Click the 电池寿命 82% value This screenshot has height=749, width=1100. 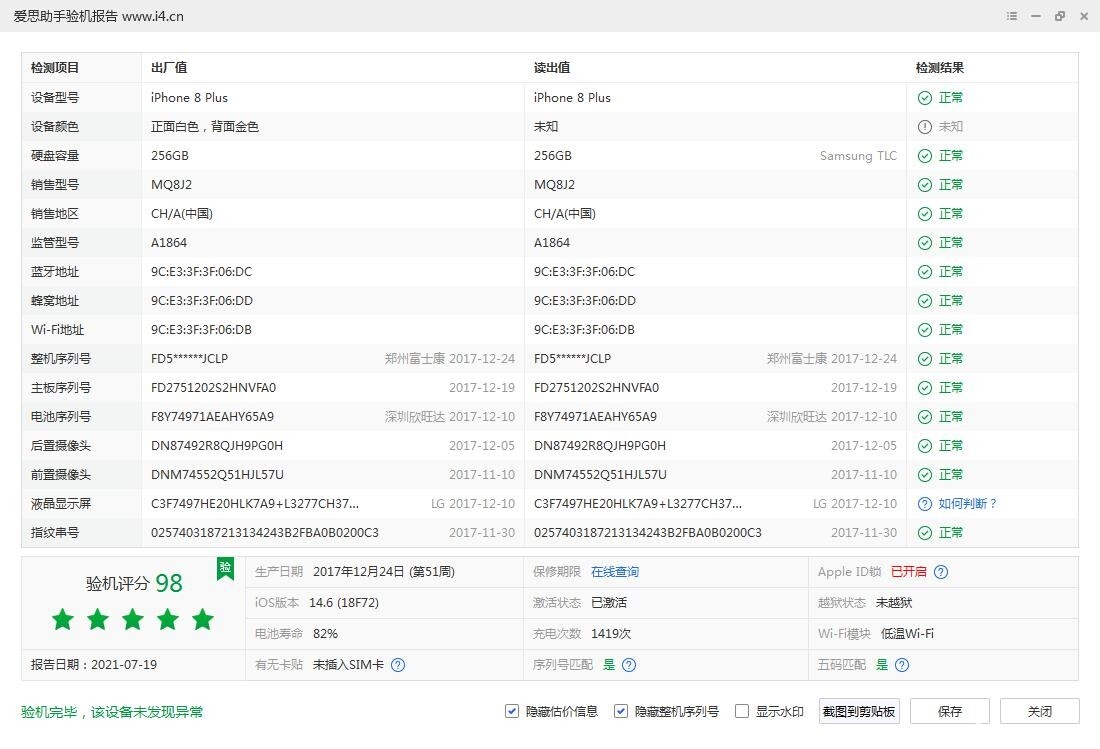click(x=326, y=634)
